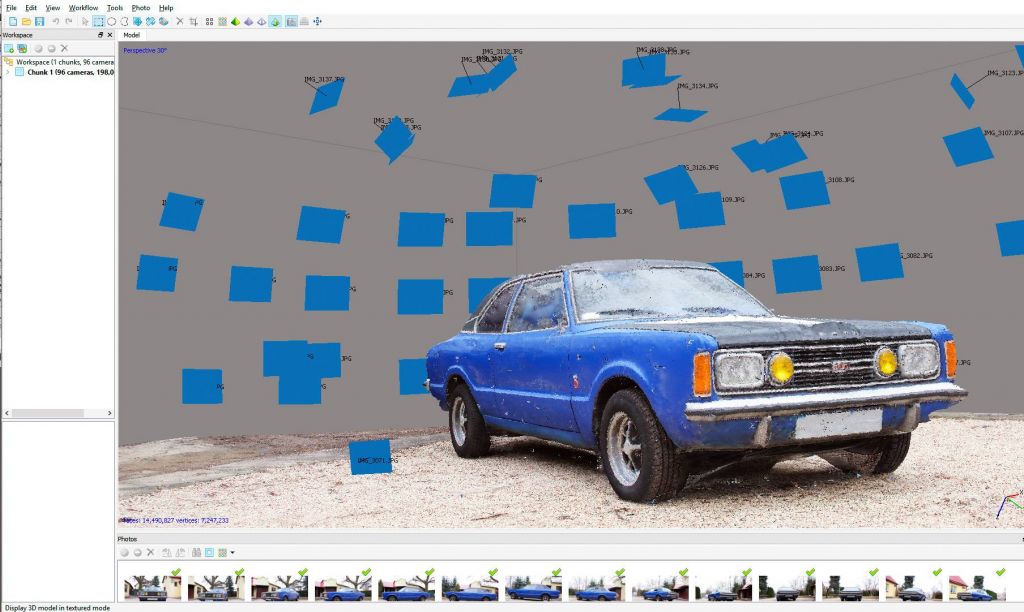This screenshot has width=1024, height=612.
Task: Select the Free-form selection tool
Action: tap(124, 21)
